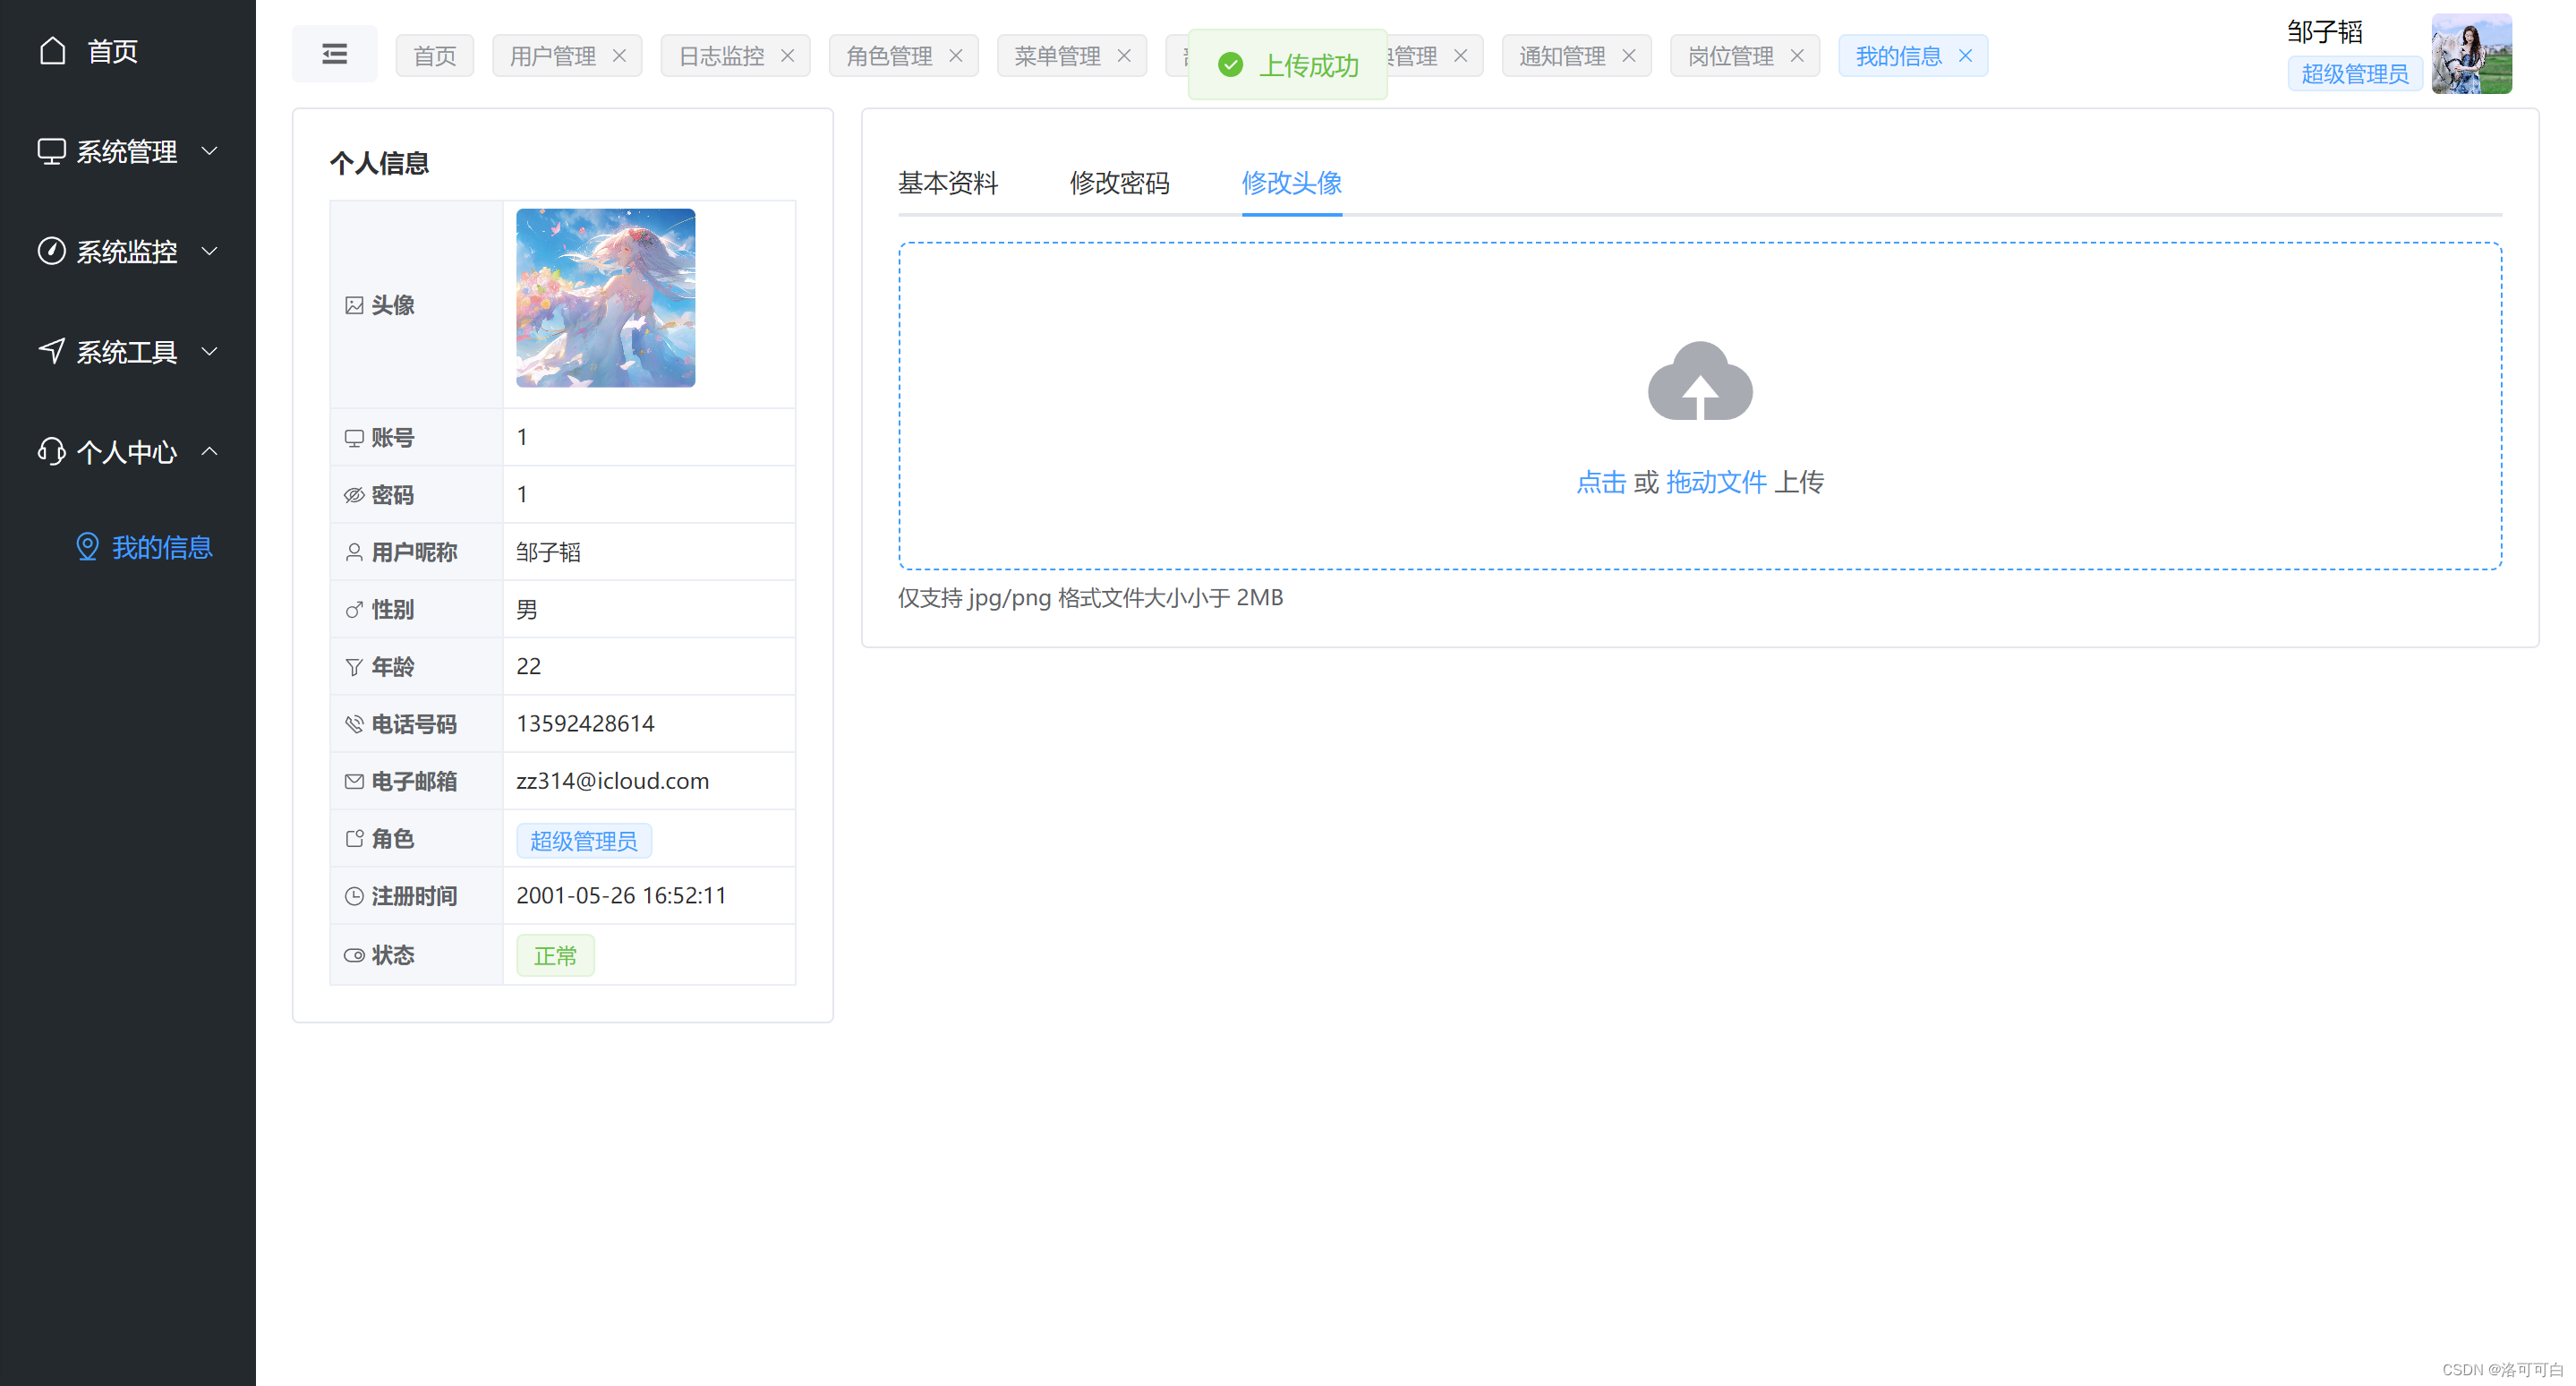Collapse the sidebar with the hamburger icon
2576x1386 pixels.
[x=334, y=54]
